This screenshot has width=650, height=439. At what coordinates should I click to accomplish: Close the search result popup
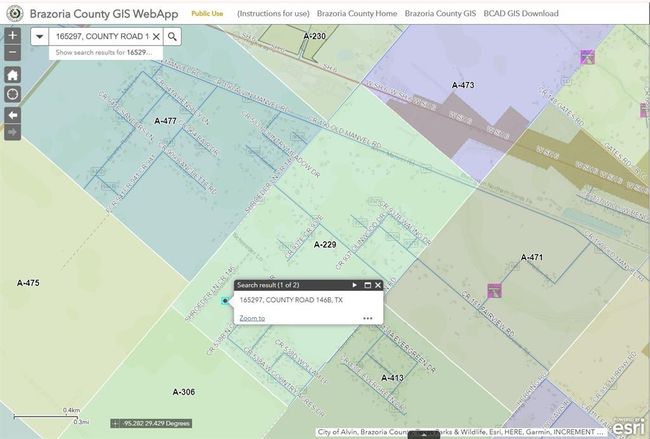pyautogui.click(x=378, y=285)
